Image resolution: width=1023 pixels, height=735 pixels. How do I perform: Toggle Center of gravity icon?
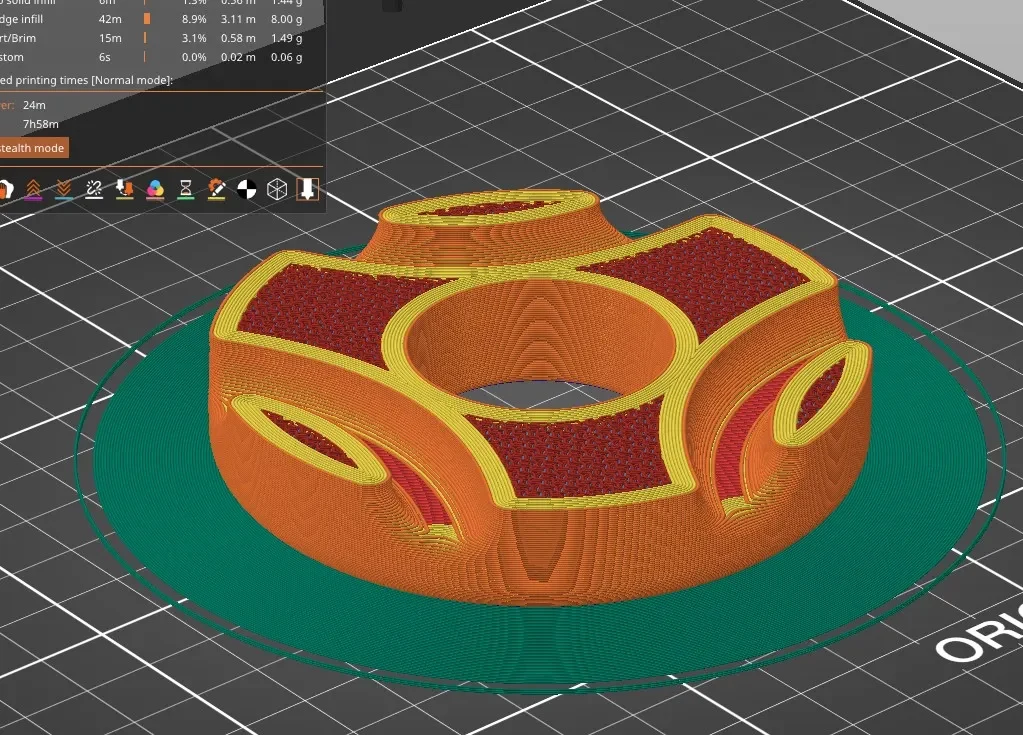pos(247,189)
